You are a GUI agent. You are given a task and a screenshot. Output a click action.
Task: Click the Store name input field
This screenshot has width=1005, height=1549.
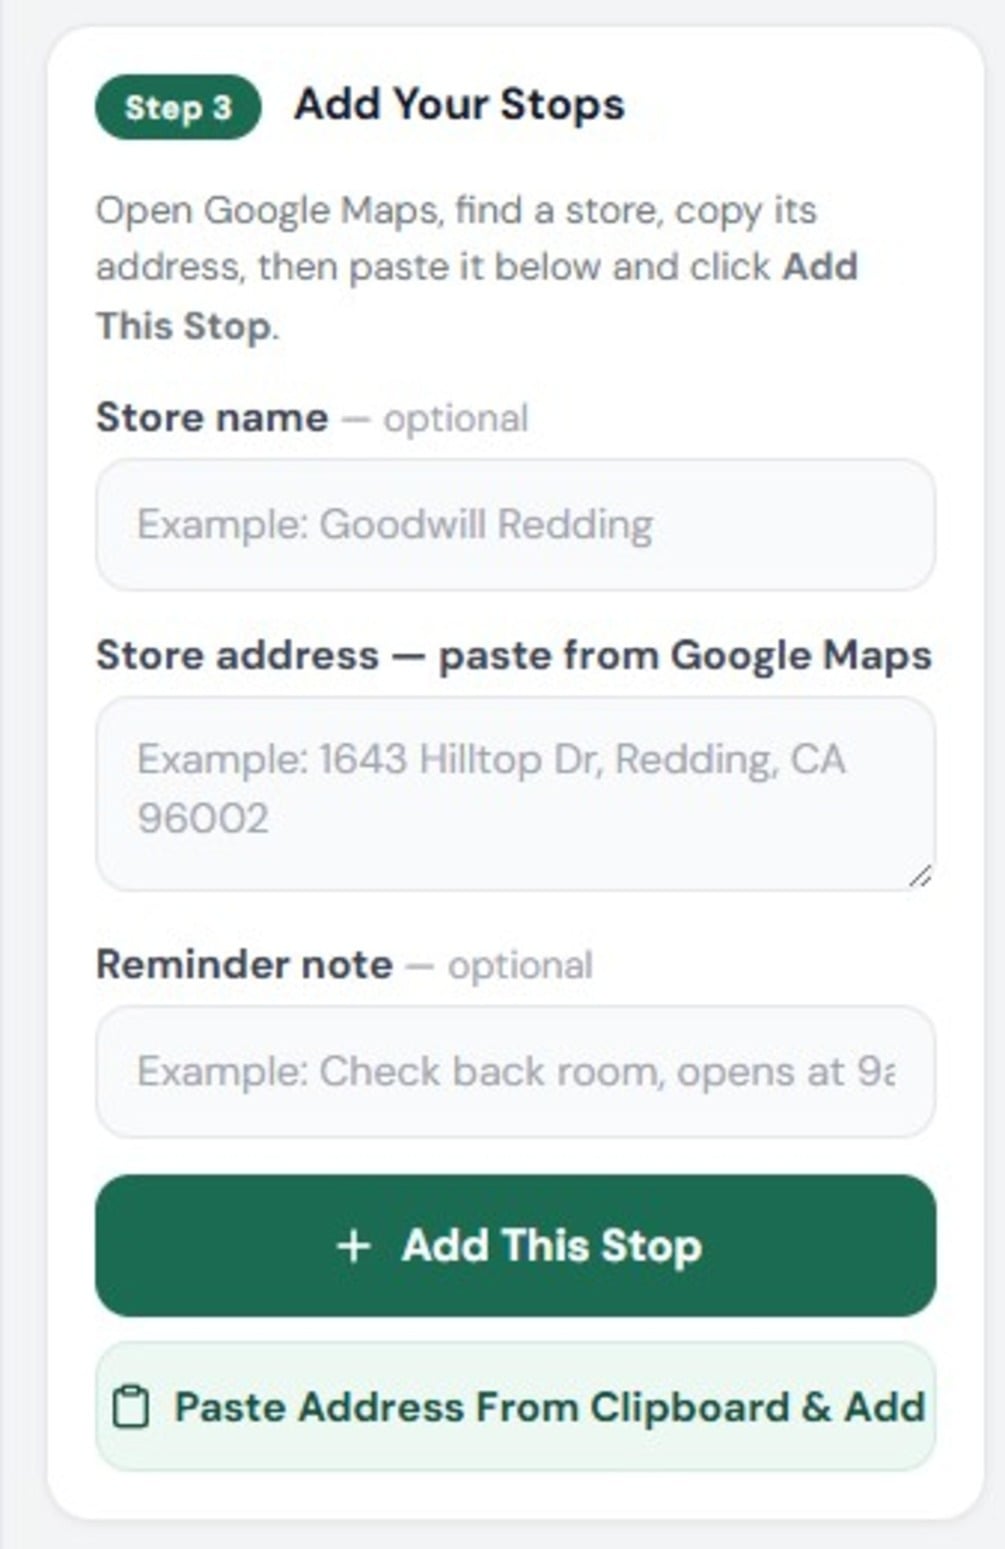click(x=515, y=525)
